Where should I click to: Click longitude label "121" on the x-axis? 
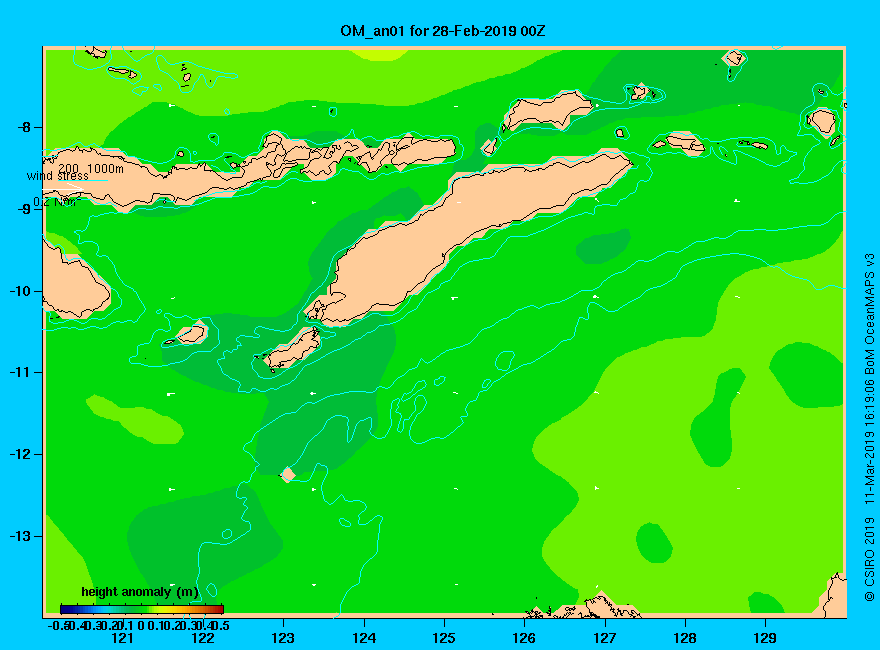[122, 638]
